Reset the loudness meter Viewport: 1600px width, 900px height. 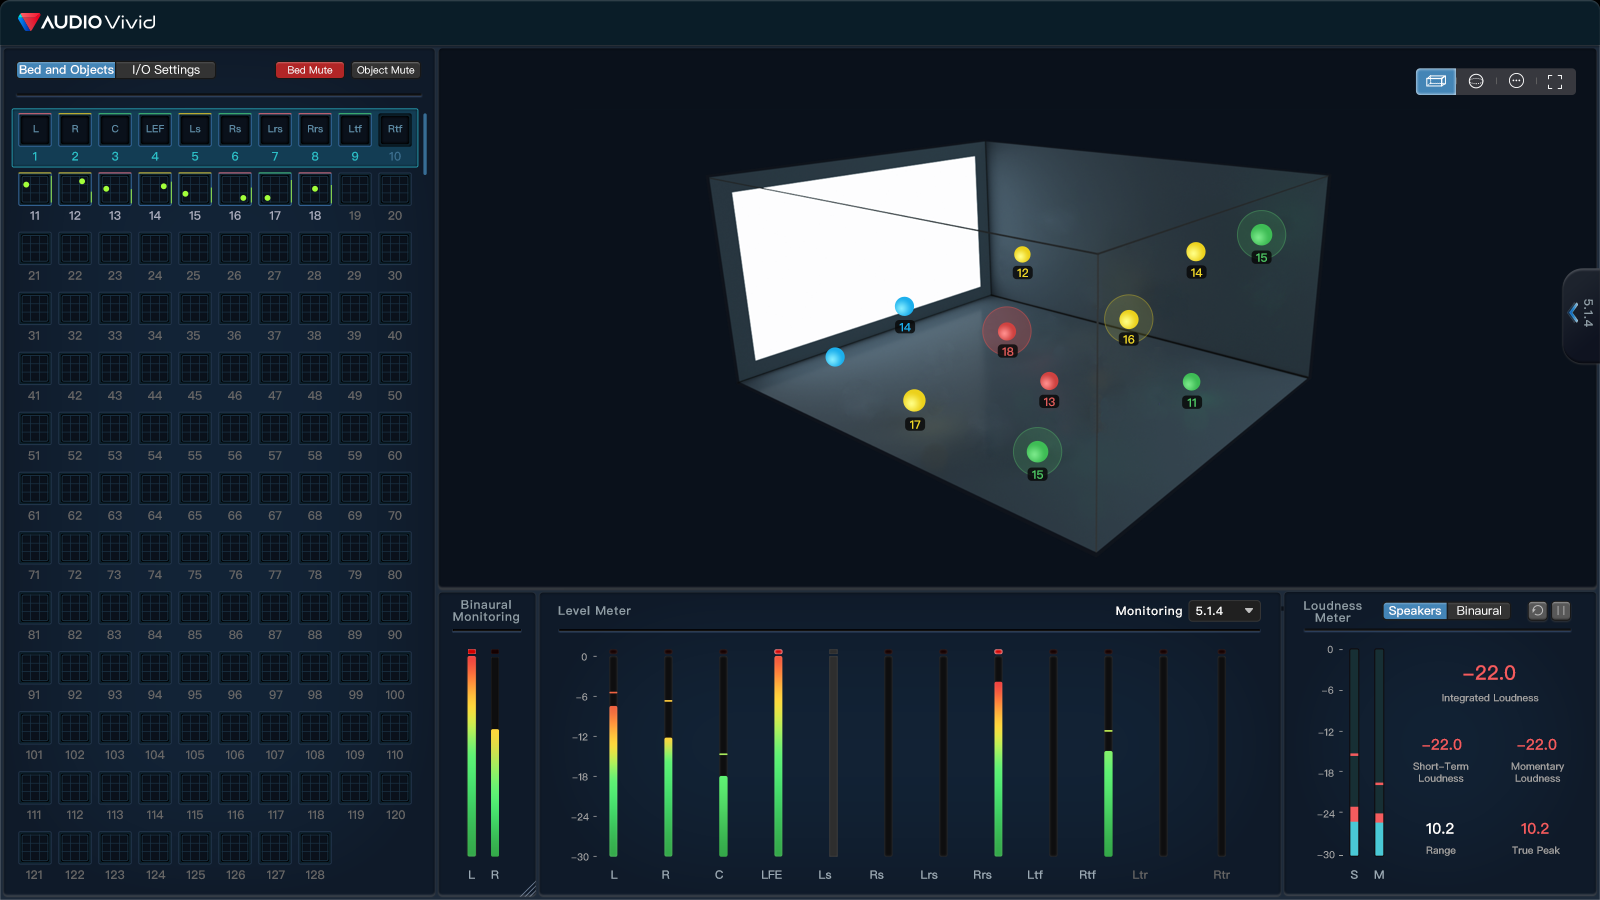coord(1538,611)
